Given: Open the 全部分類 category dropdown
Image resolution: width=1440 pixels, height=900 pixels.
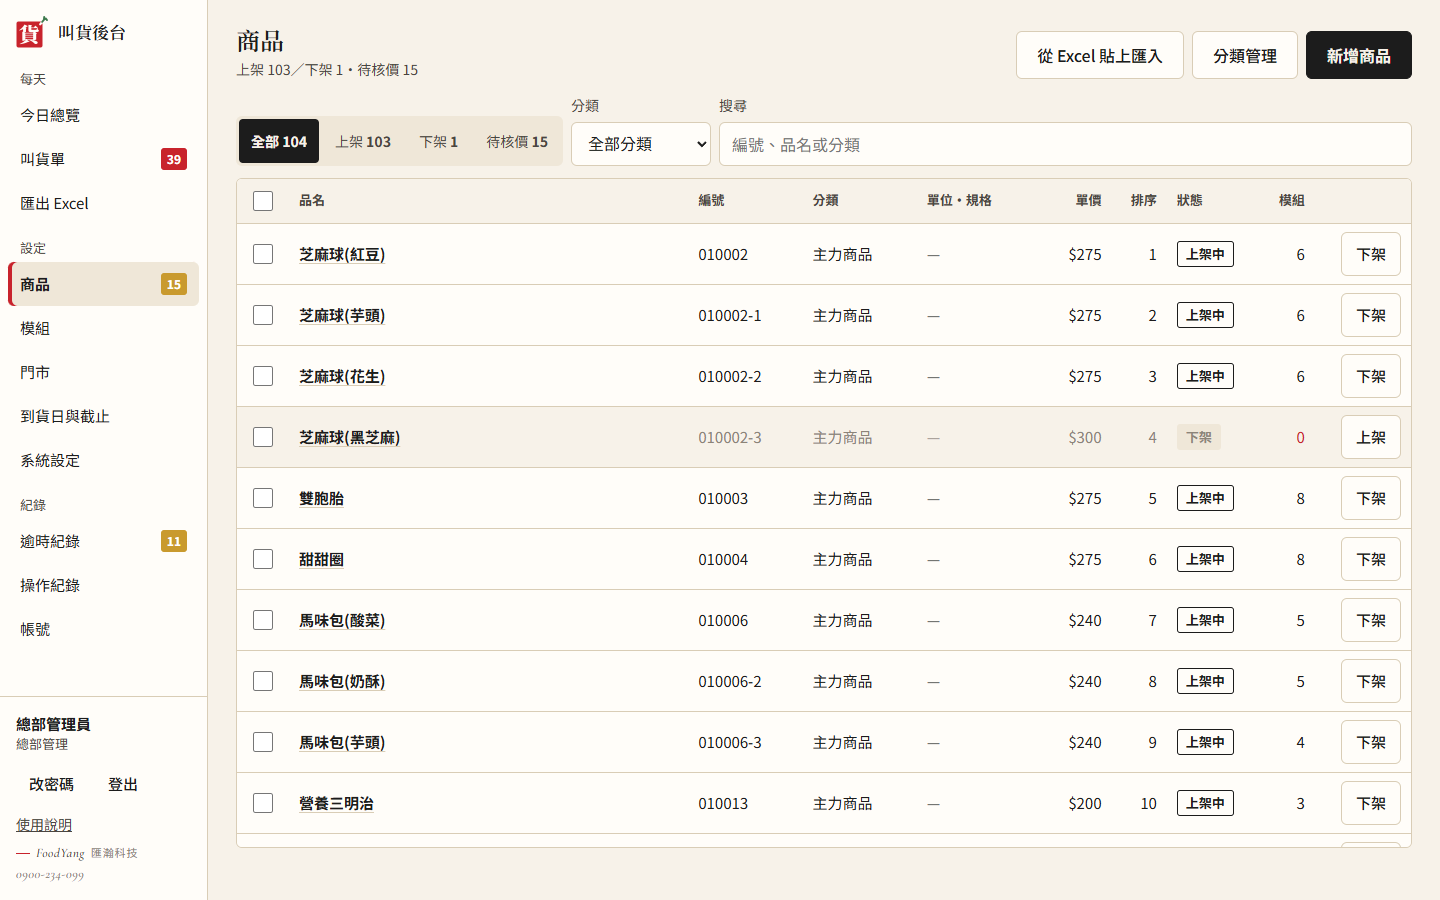Looking at the screenshot, I should tap(641, 144).
